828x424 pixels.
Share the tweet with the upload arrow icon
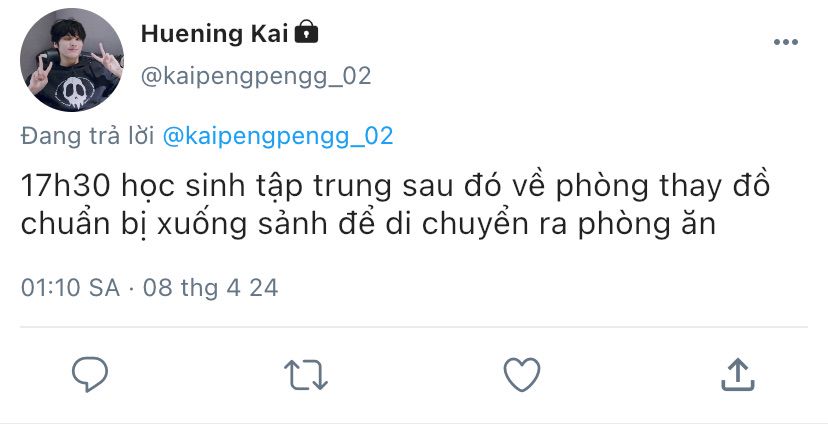pyautogui.click(x=738, y=374)
